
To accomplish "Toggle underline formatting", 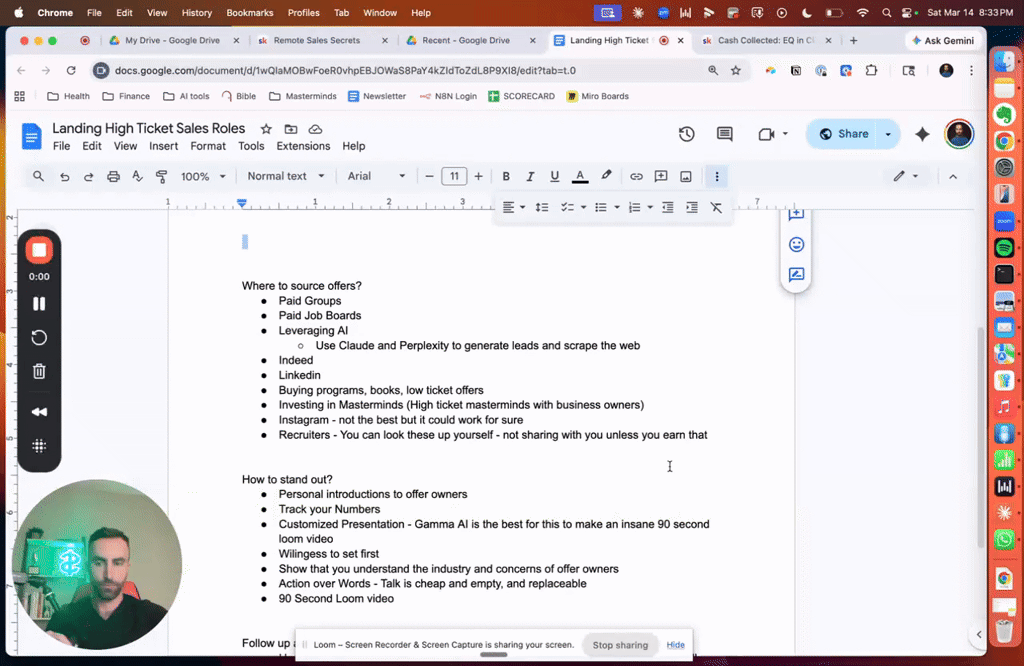I will 554,176.
